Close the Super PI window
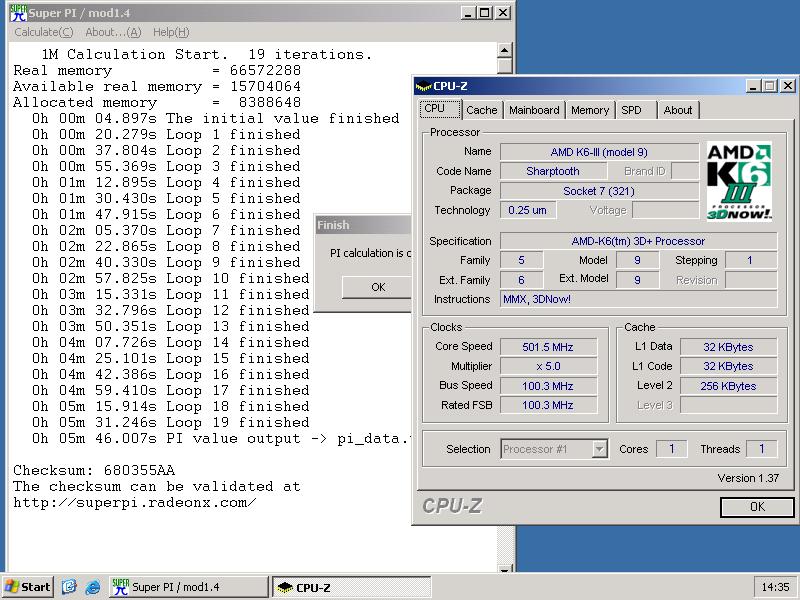Screen dimensions: 800x600 503,13
